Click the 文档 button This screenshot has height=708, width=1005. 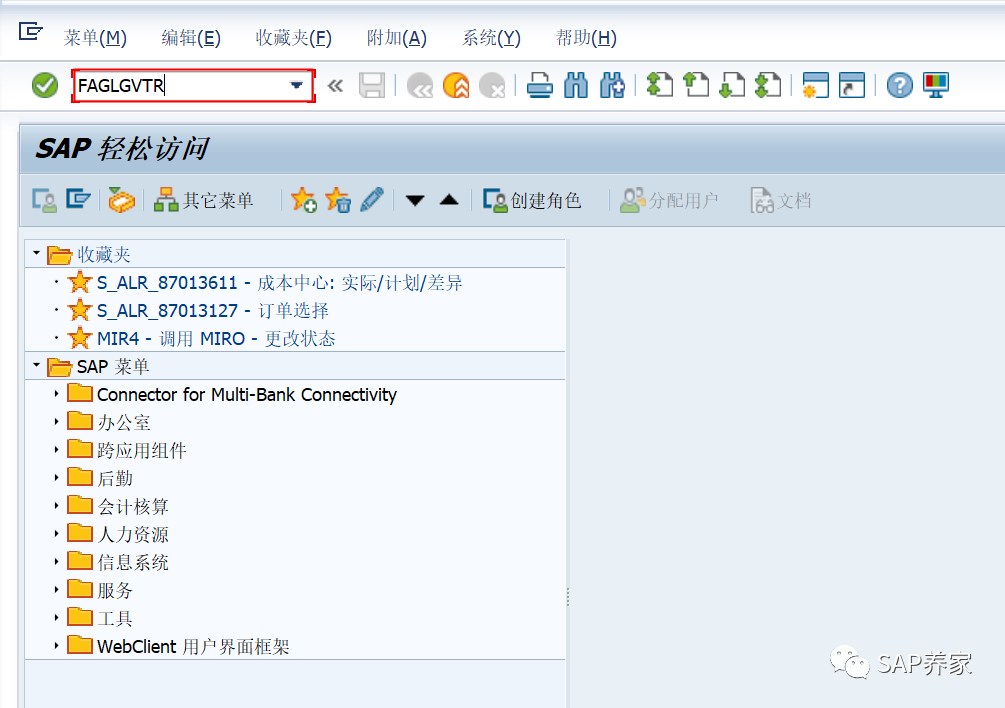point(781,201)
